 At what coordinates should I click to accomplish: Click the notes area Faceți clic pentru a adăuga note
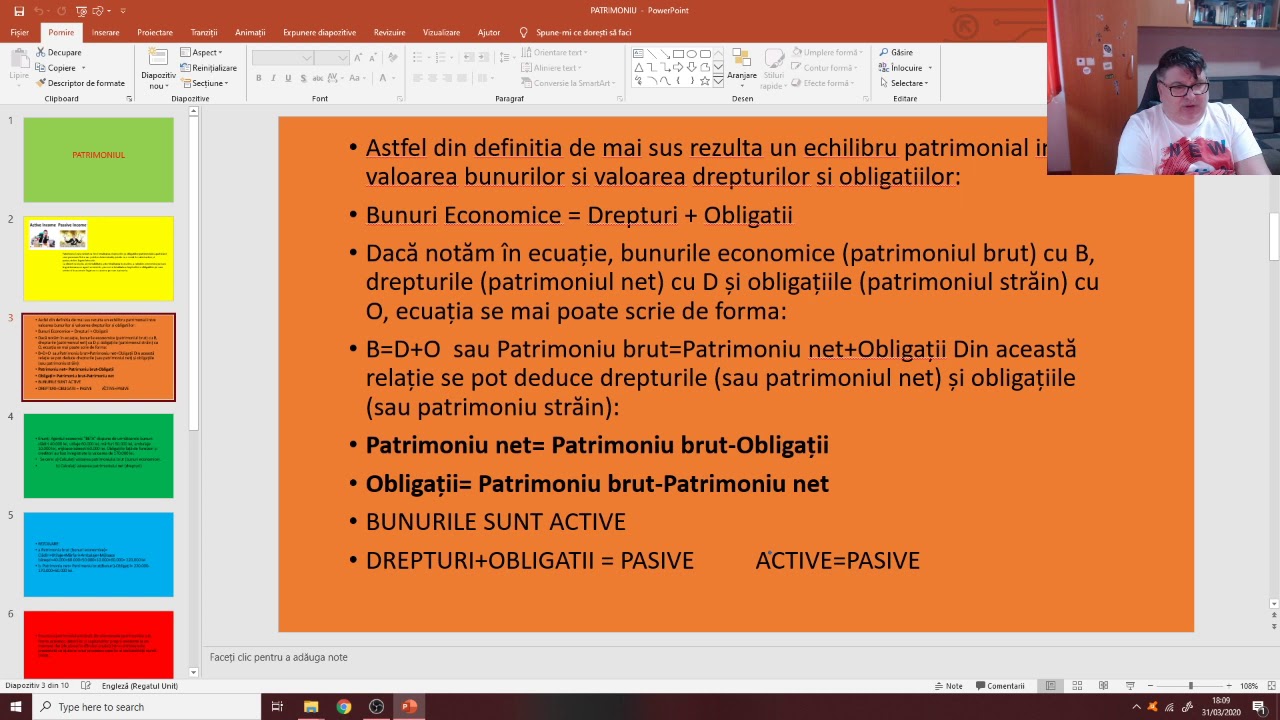tap(279, 657)
